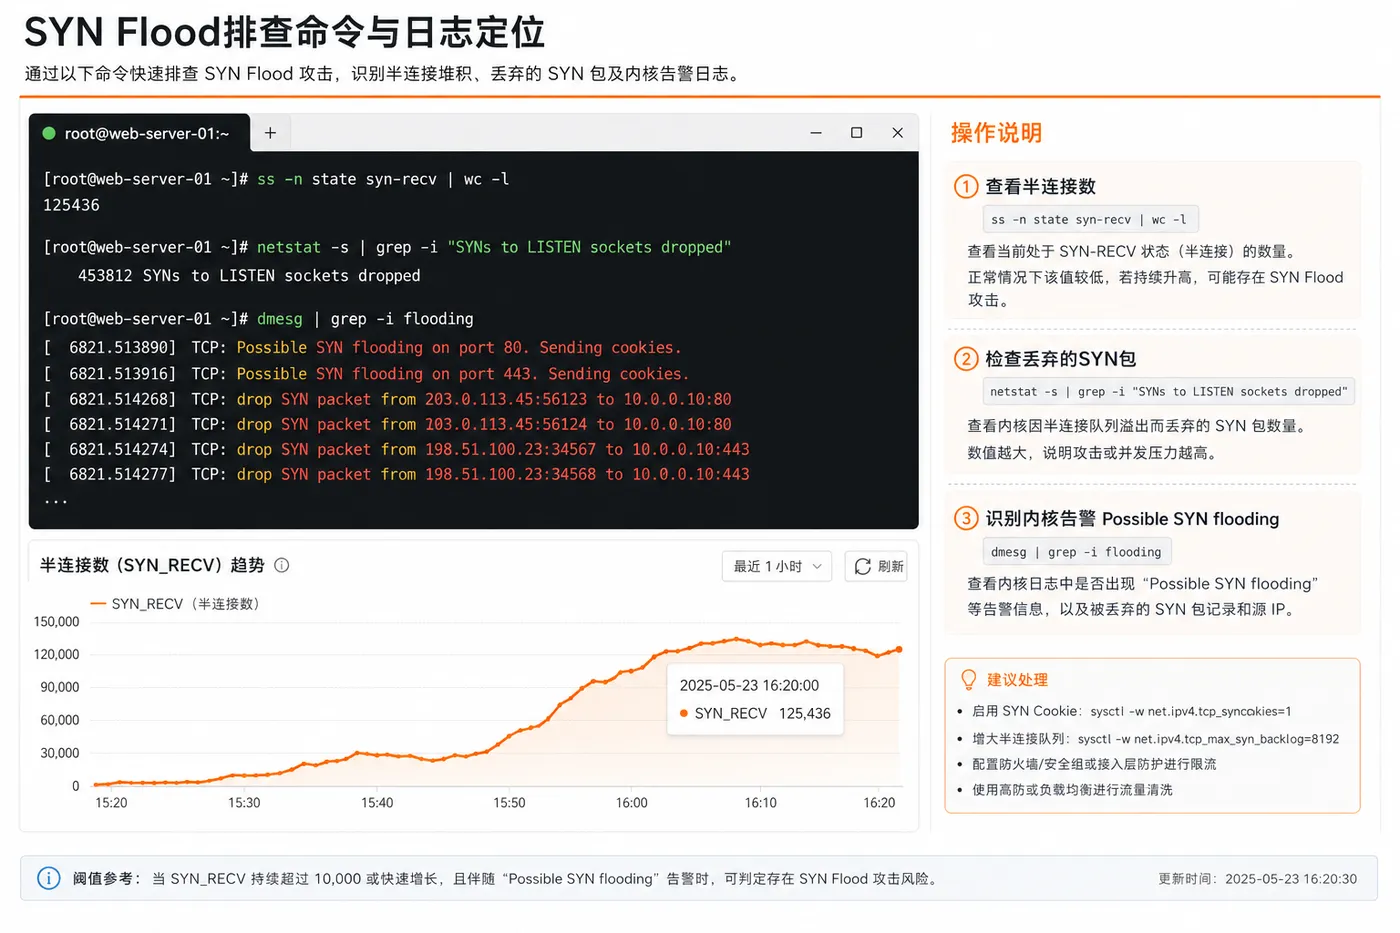Viewport: 1400px width, 933px height.
Task: Click the info icon beside 半连接数 趋势
Action: (x=282, y=565)
